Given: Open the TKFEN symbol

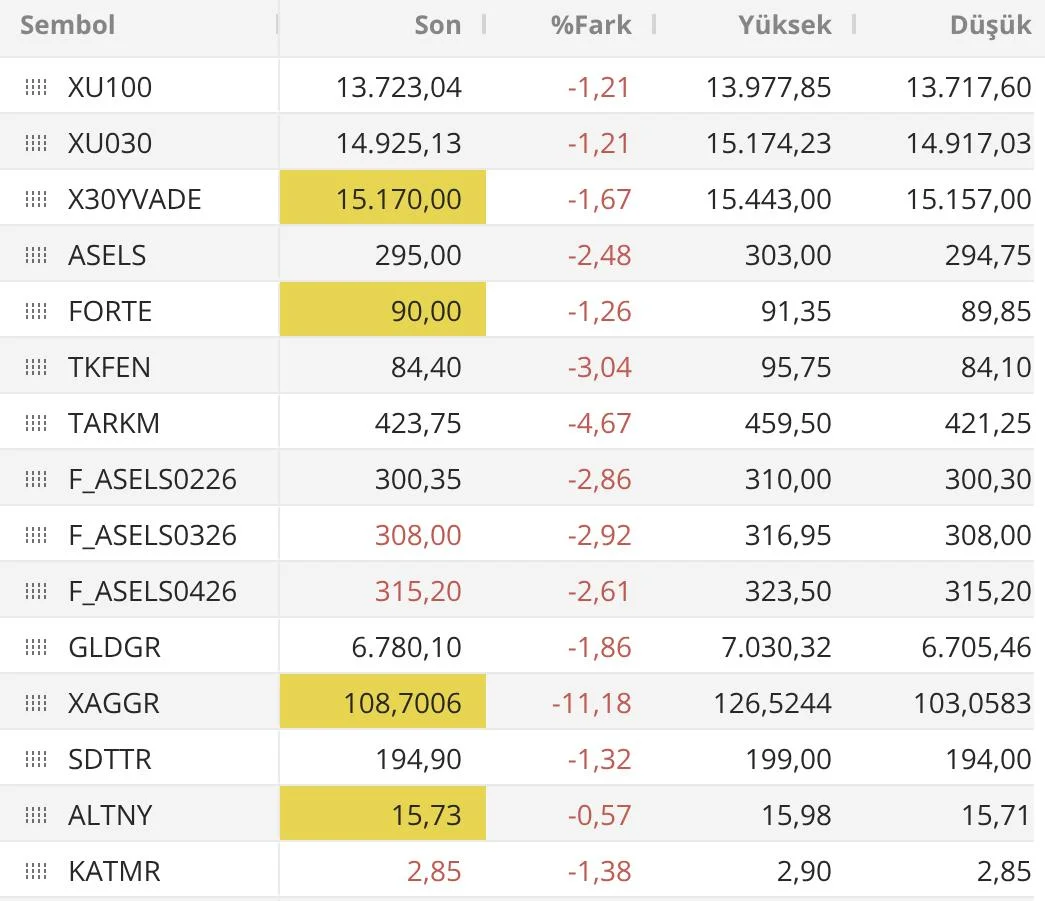Looking at the screenshot, I should (x=109, y=367).
